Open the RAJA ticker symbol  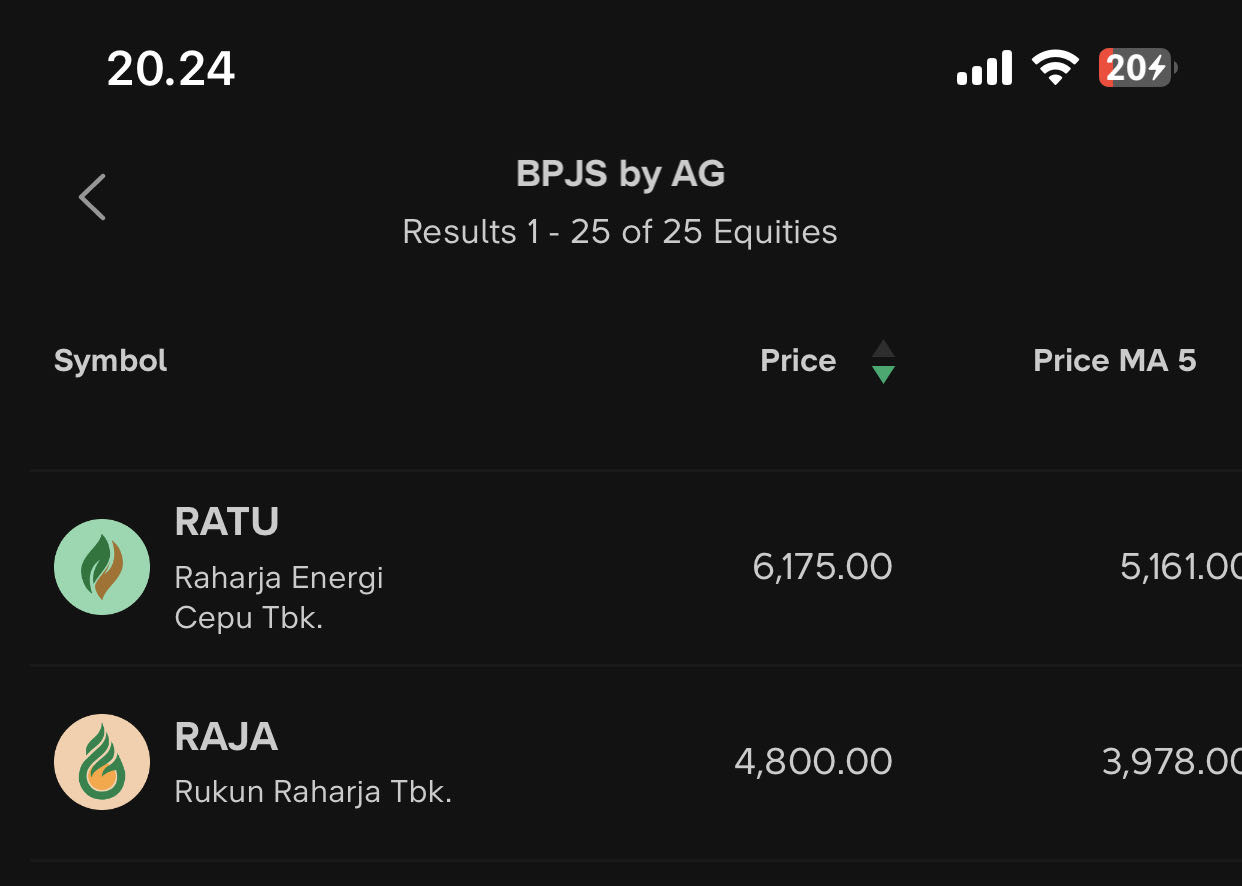(x=226, y=737)
